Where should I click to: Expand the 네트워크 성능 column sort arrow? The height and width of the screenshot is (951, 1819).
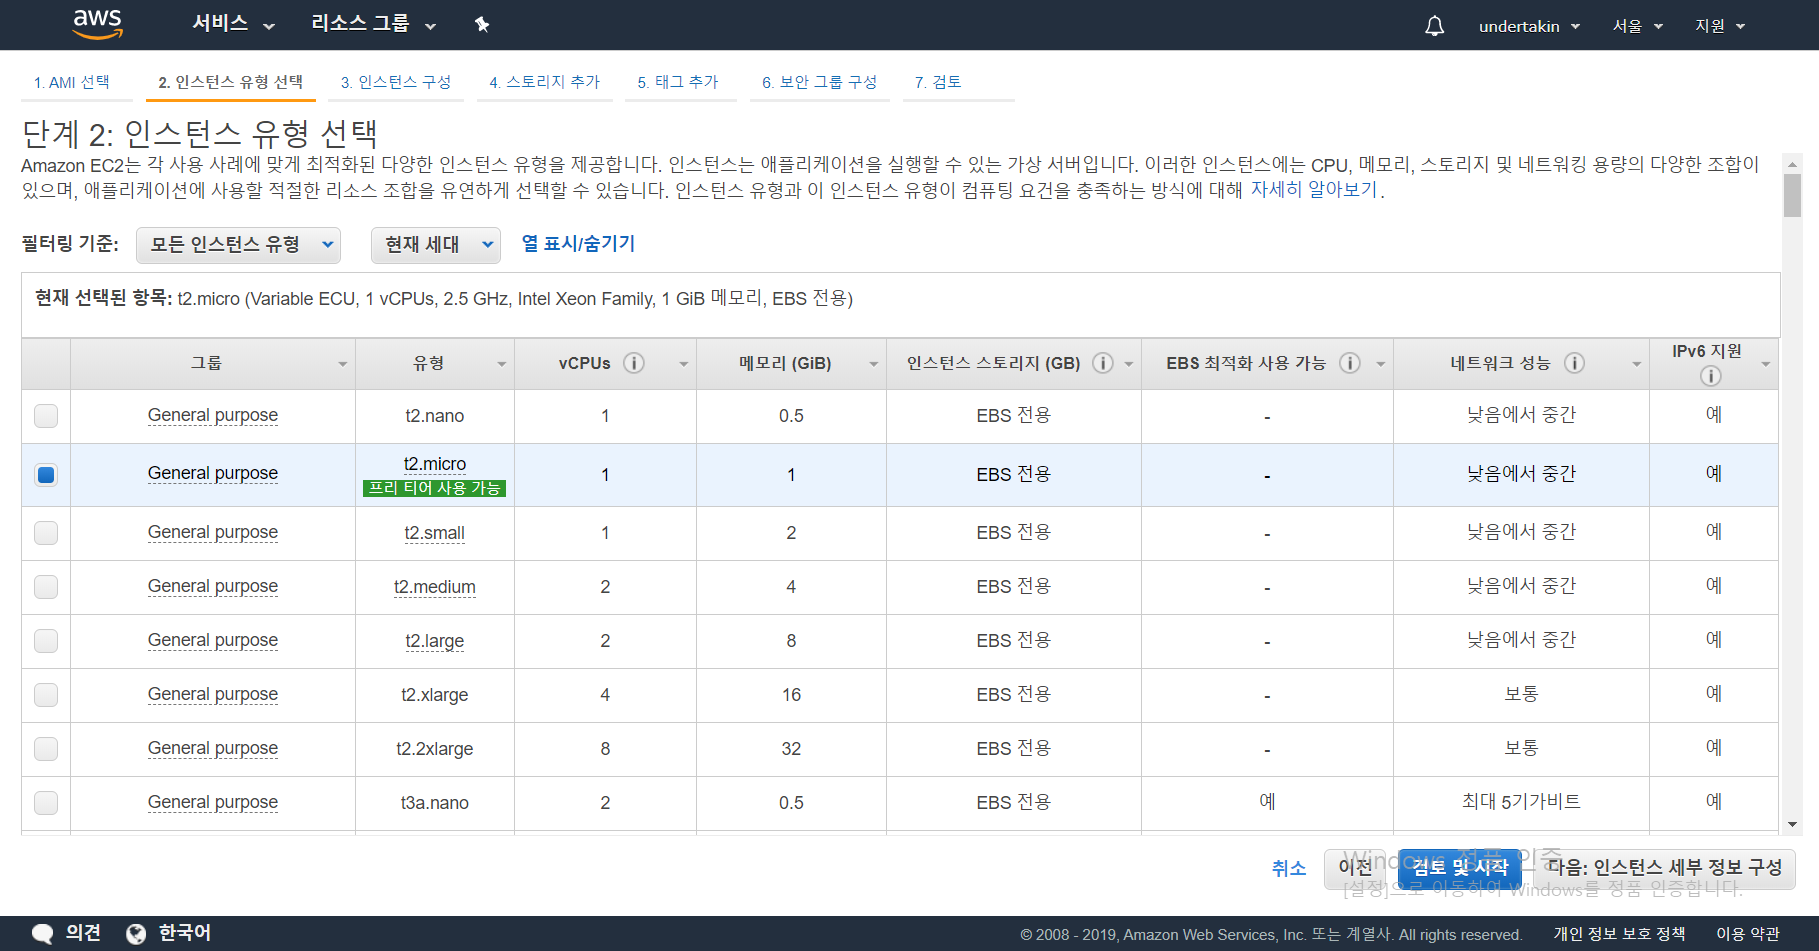[1637, 364]
